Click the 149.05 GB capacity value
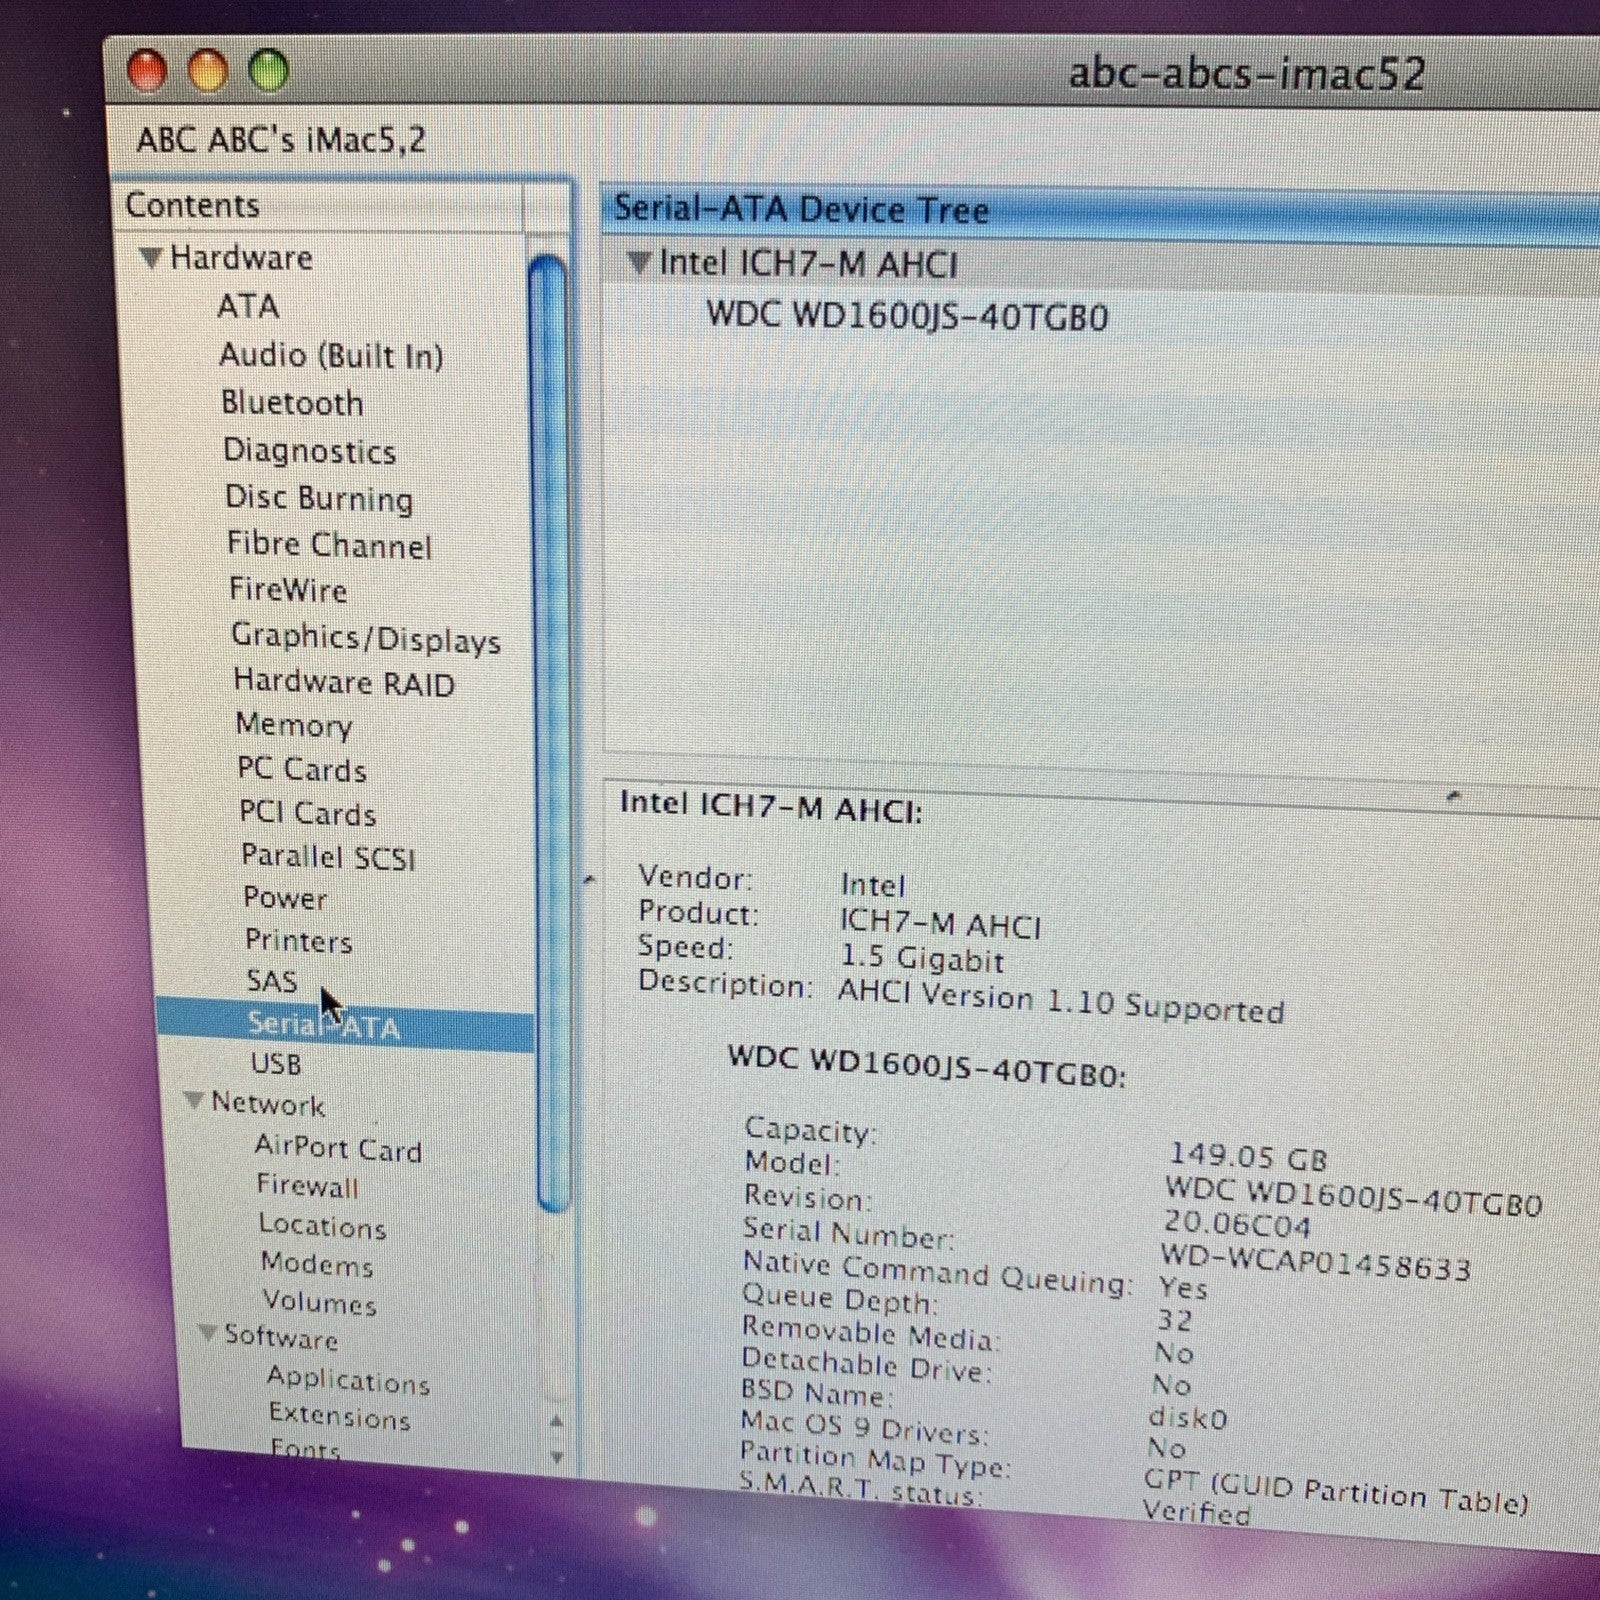The height and width of the screenshot is (1600, 1600). (1248, 1156)
